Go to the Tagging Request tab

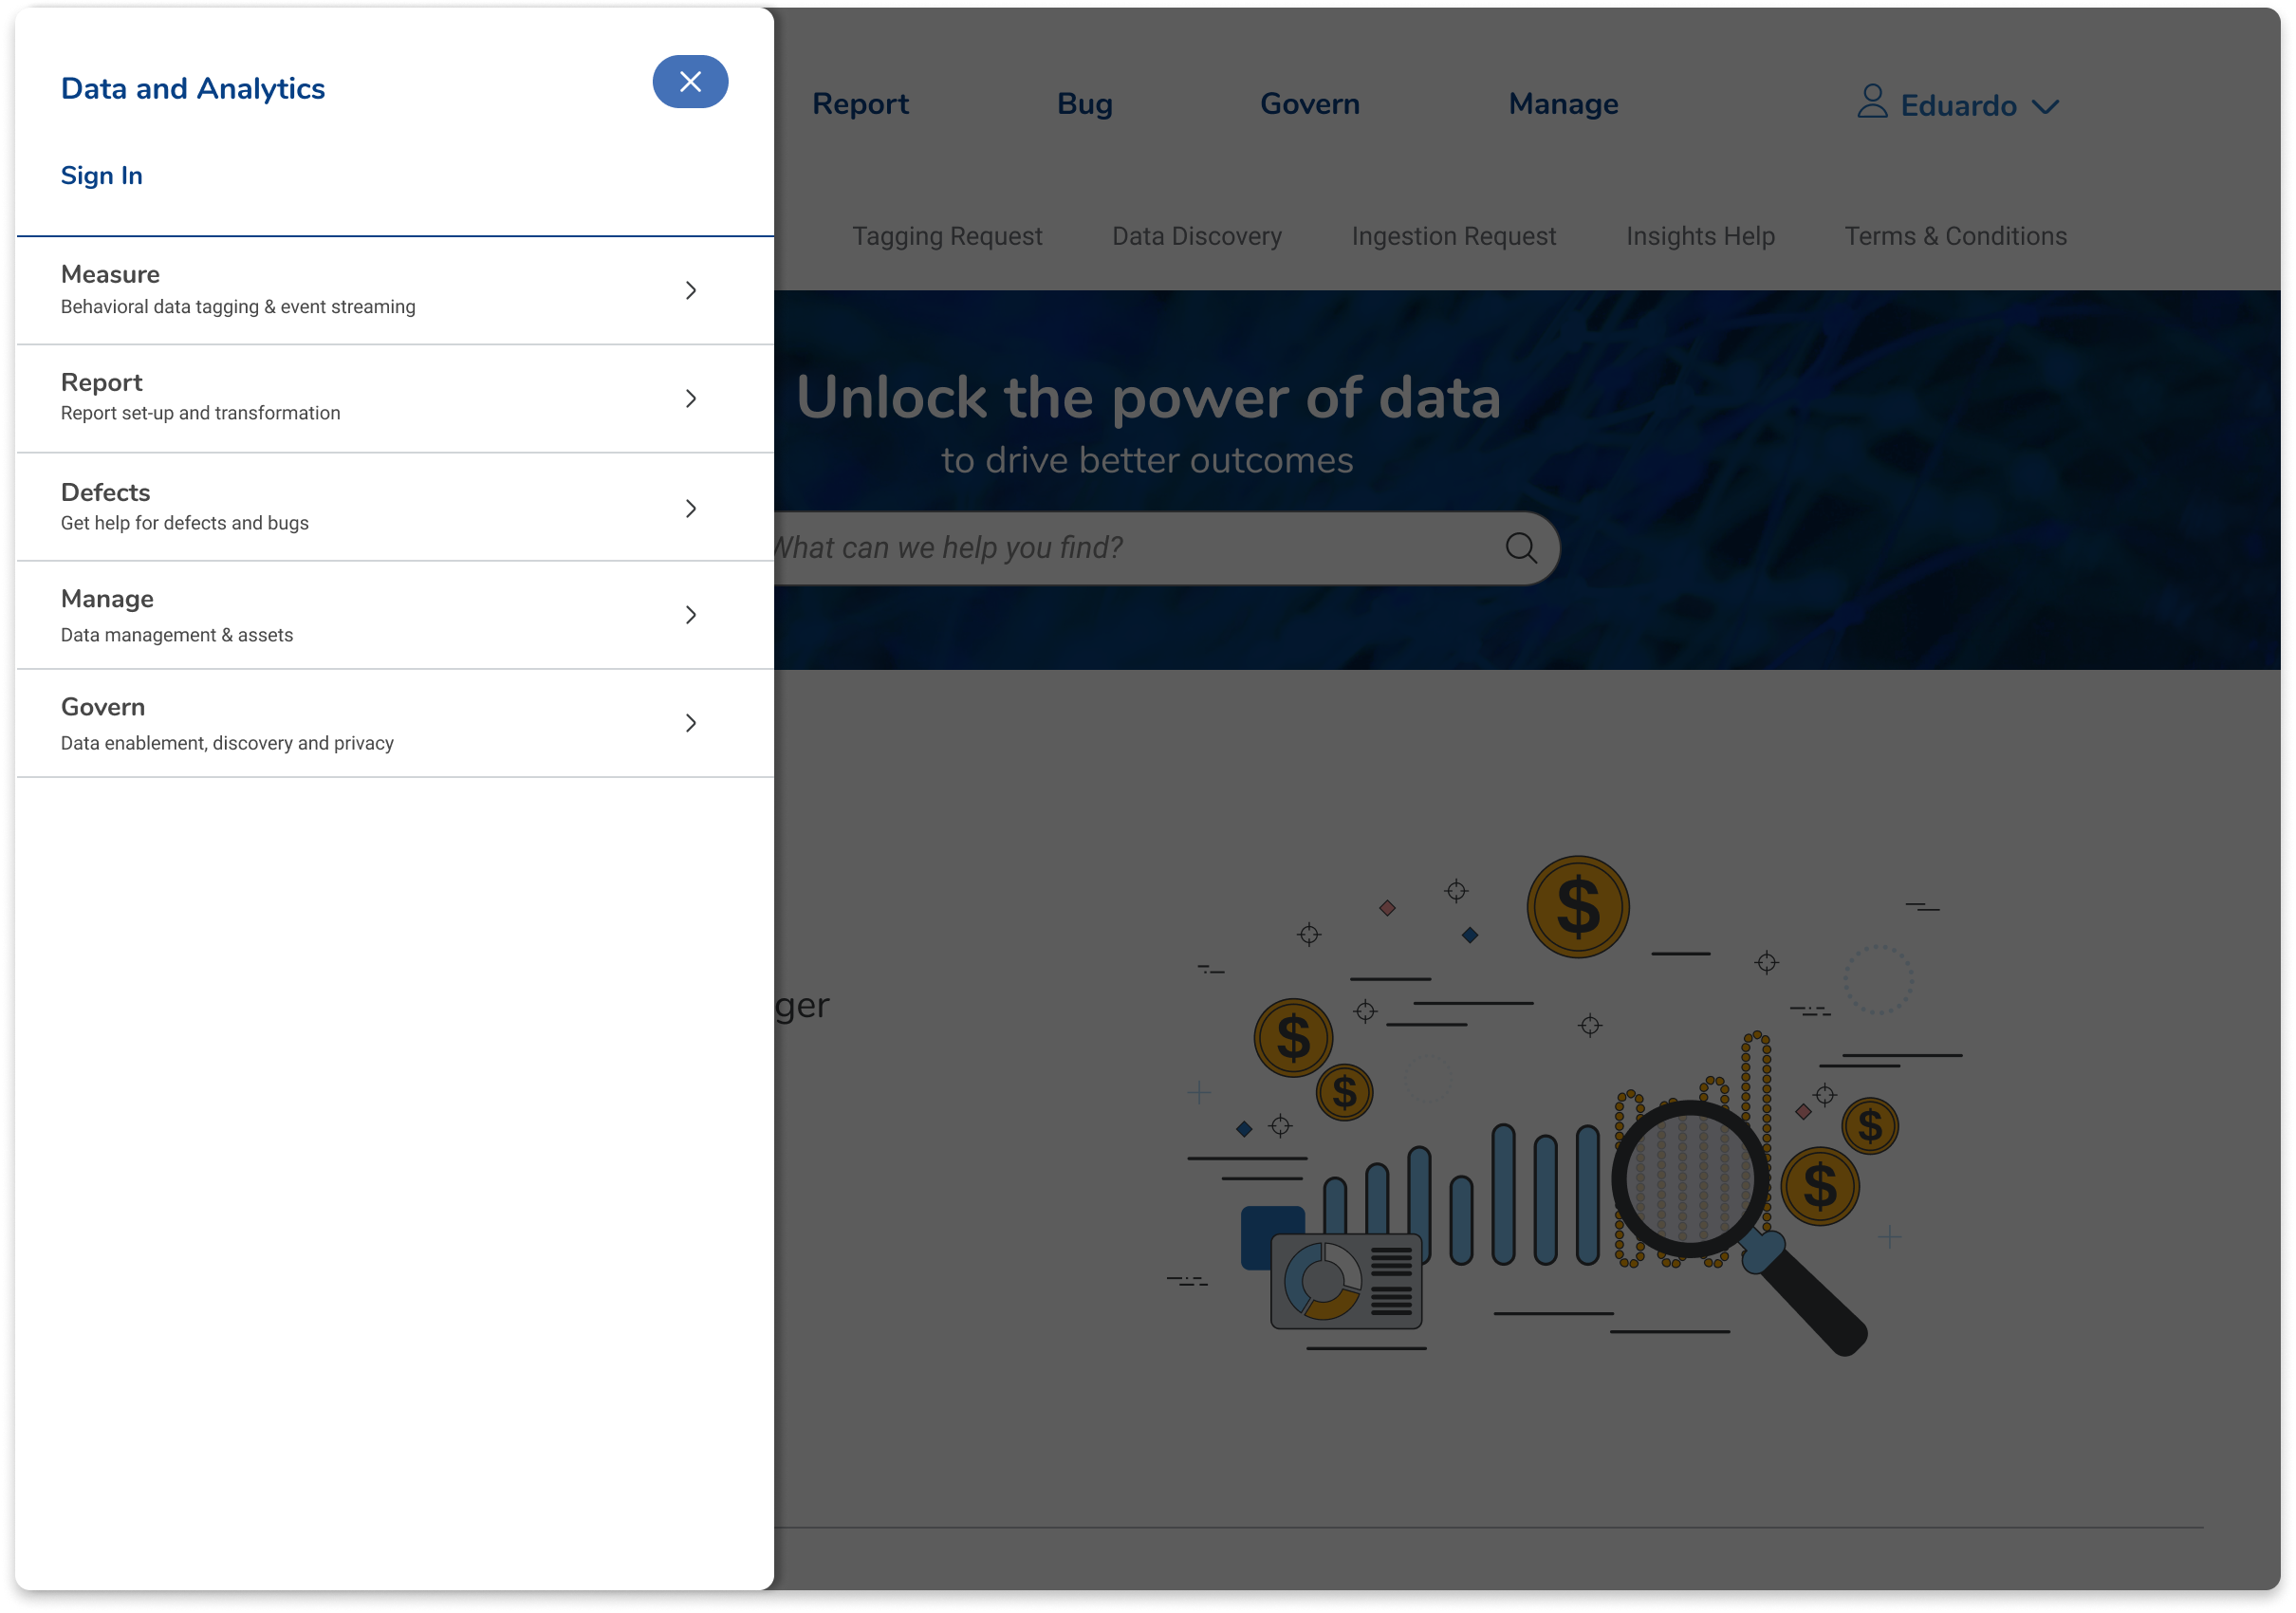click(x=946, y=236)
